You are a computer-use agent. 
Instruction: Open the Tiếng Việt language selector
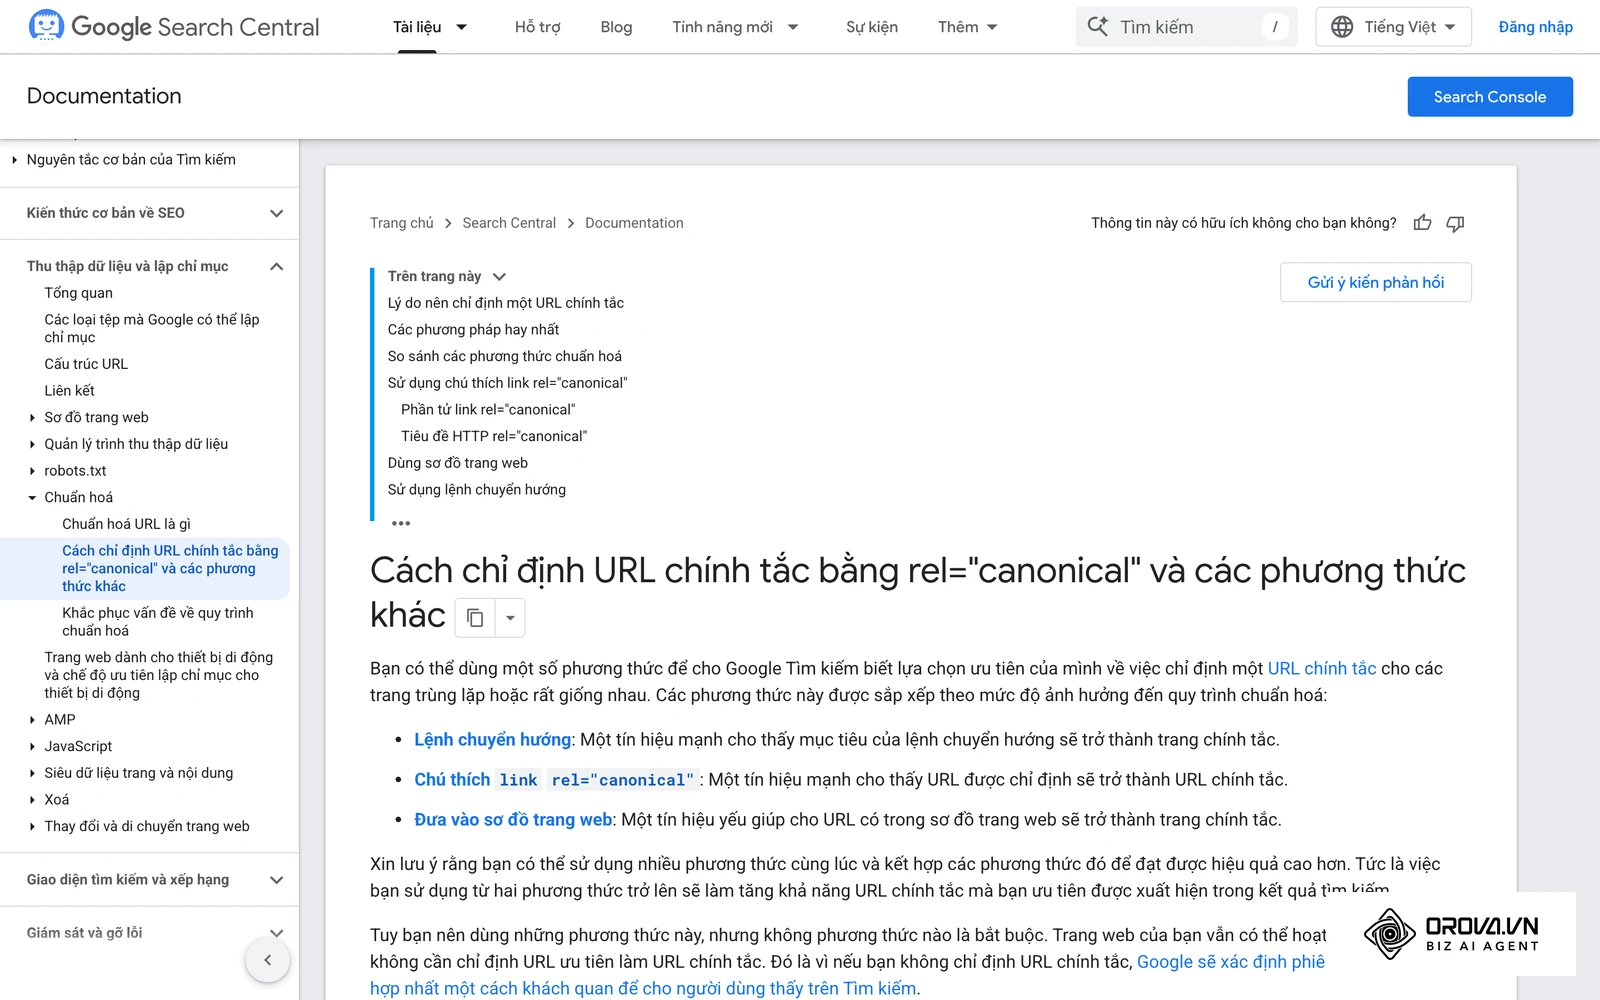(1393, 27)
